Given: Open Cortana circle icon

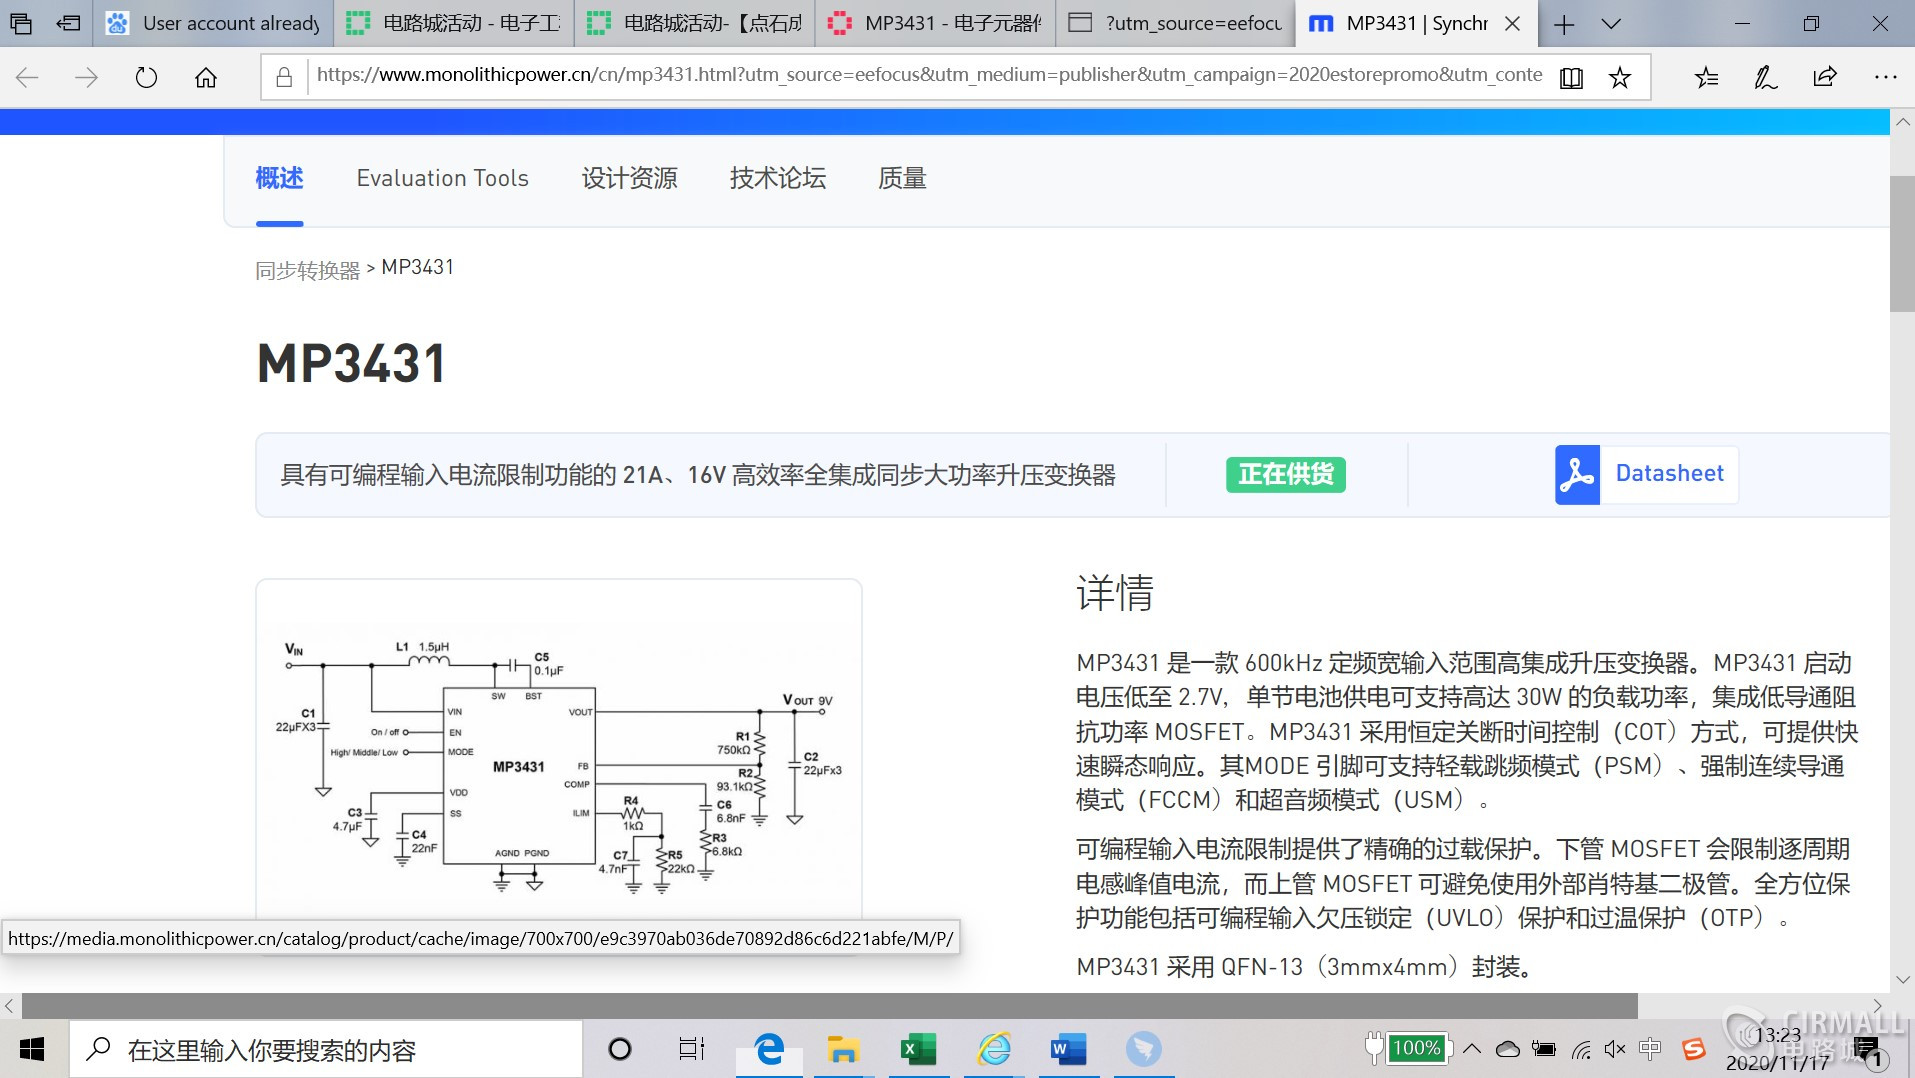Looking at the screenshot, I should click(620, 1049).
